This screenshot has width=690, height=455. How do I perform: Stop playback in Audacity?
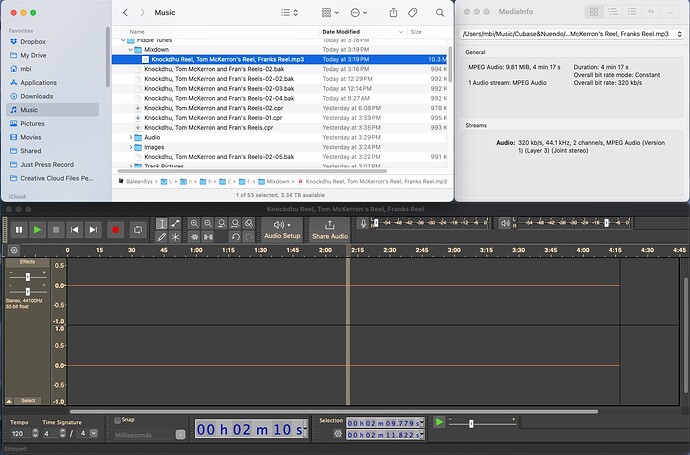point(56,230)
